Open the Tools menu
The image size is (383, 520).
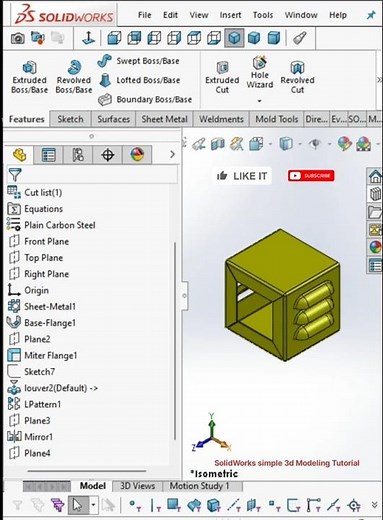pyautogui.click(x=263, y=15)
